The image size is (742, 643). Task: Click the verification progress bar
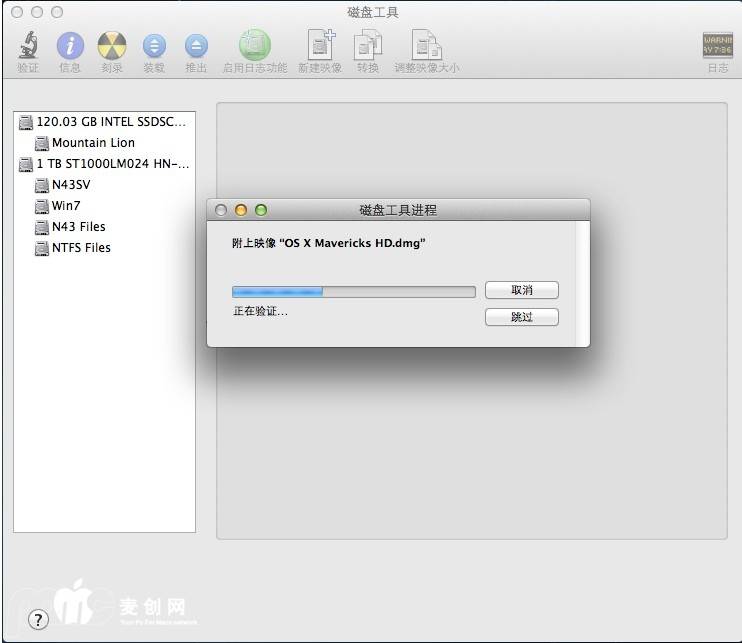(353, 292)
